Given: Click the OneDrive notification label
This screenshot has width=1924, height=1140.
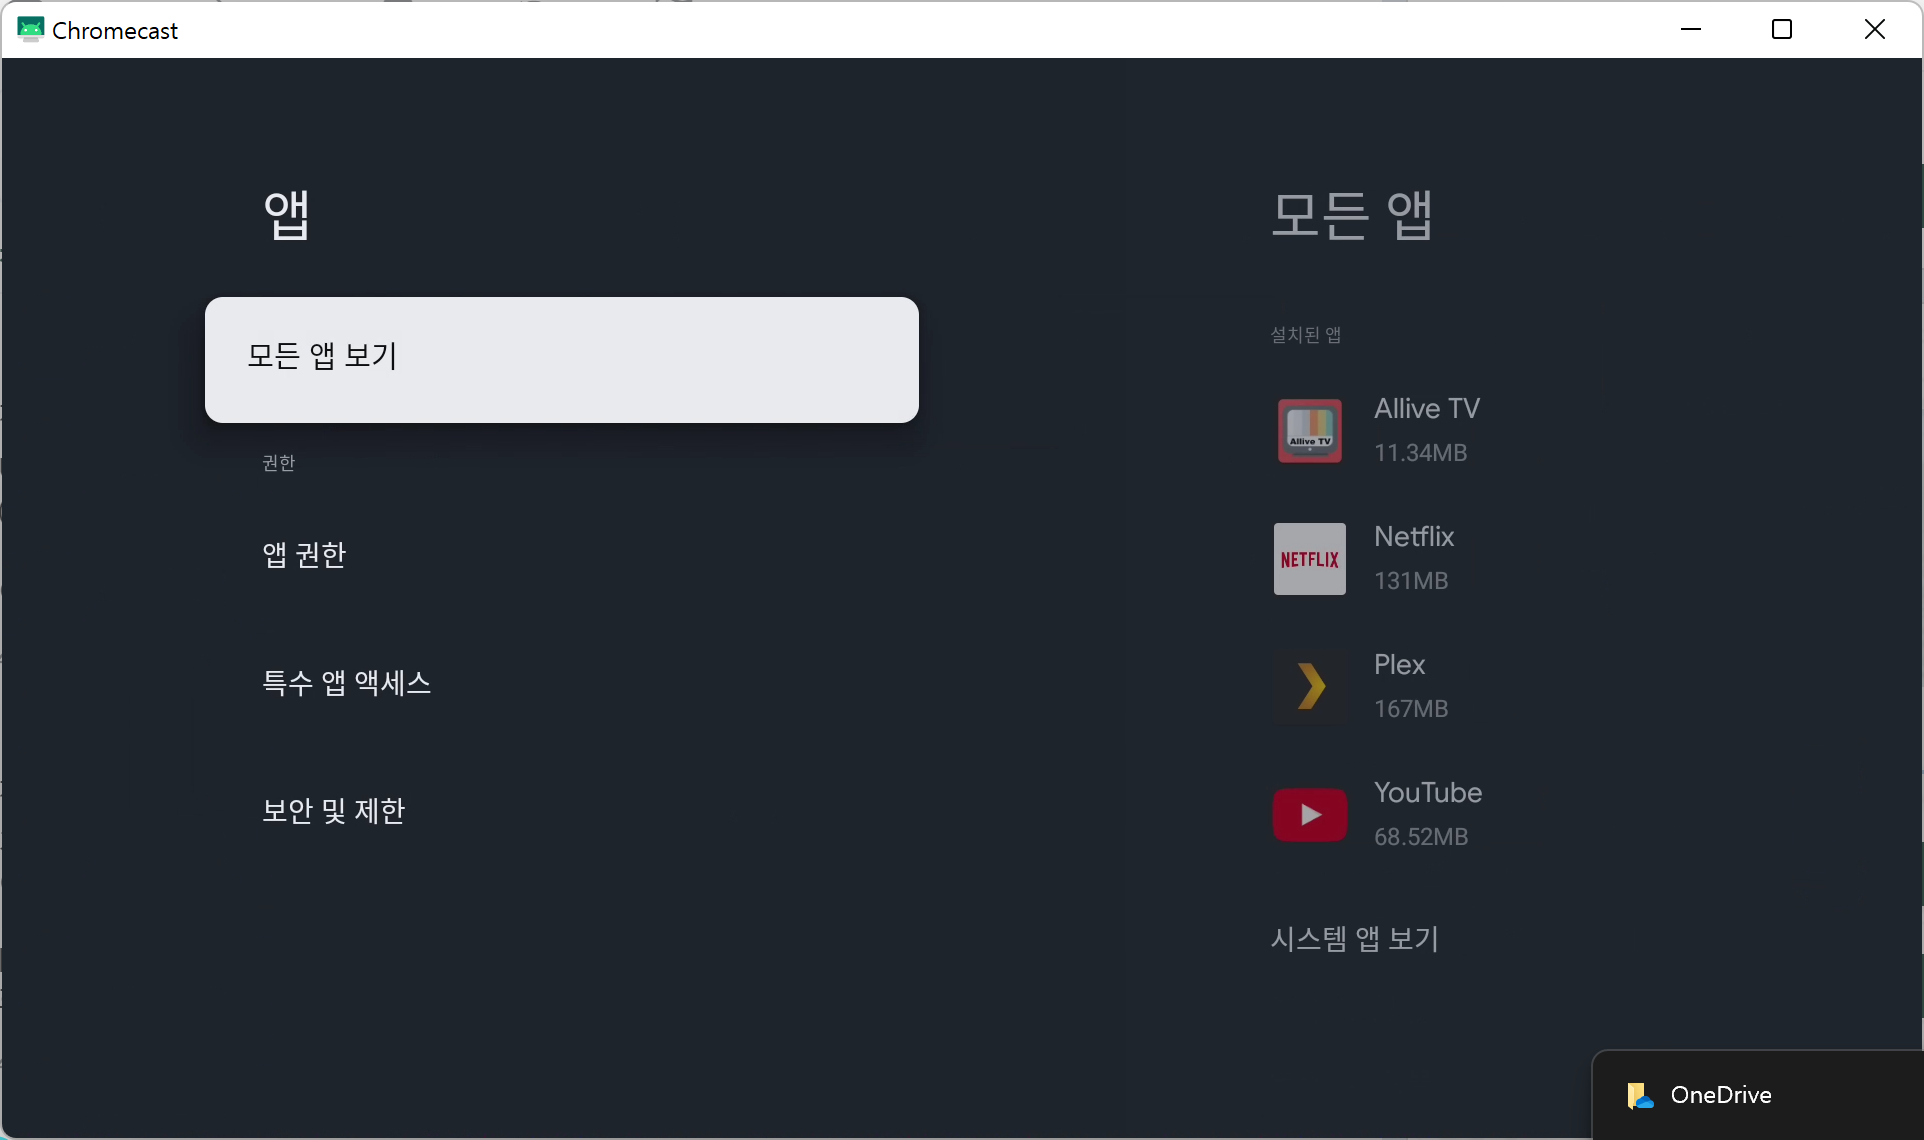Looking at the screenshot, I should pyautogui.click(x=1720, y=1096).
